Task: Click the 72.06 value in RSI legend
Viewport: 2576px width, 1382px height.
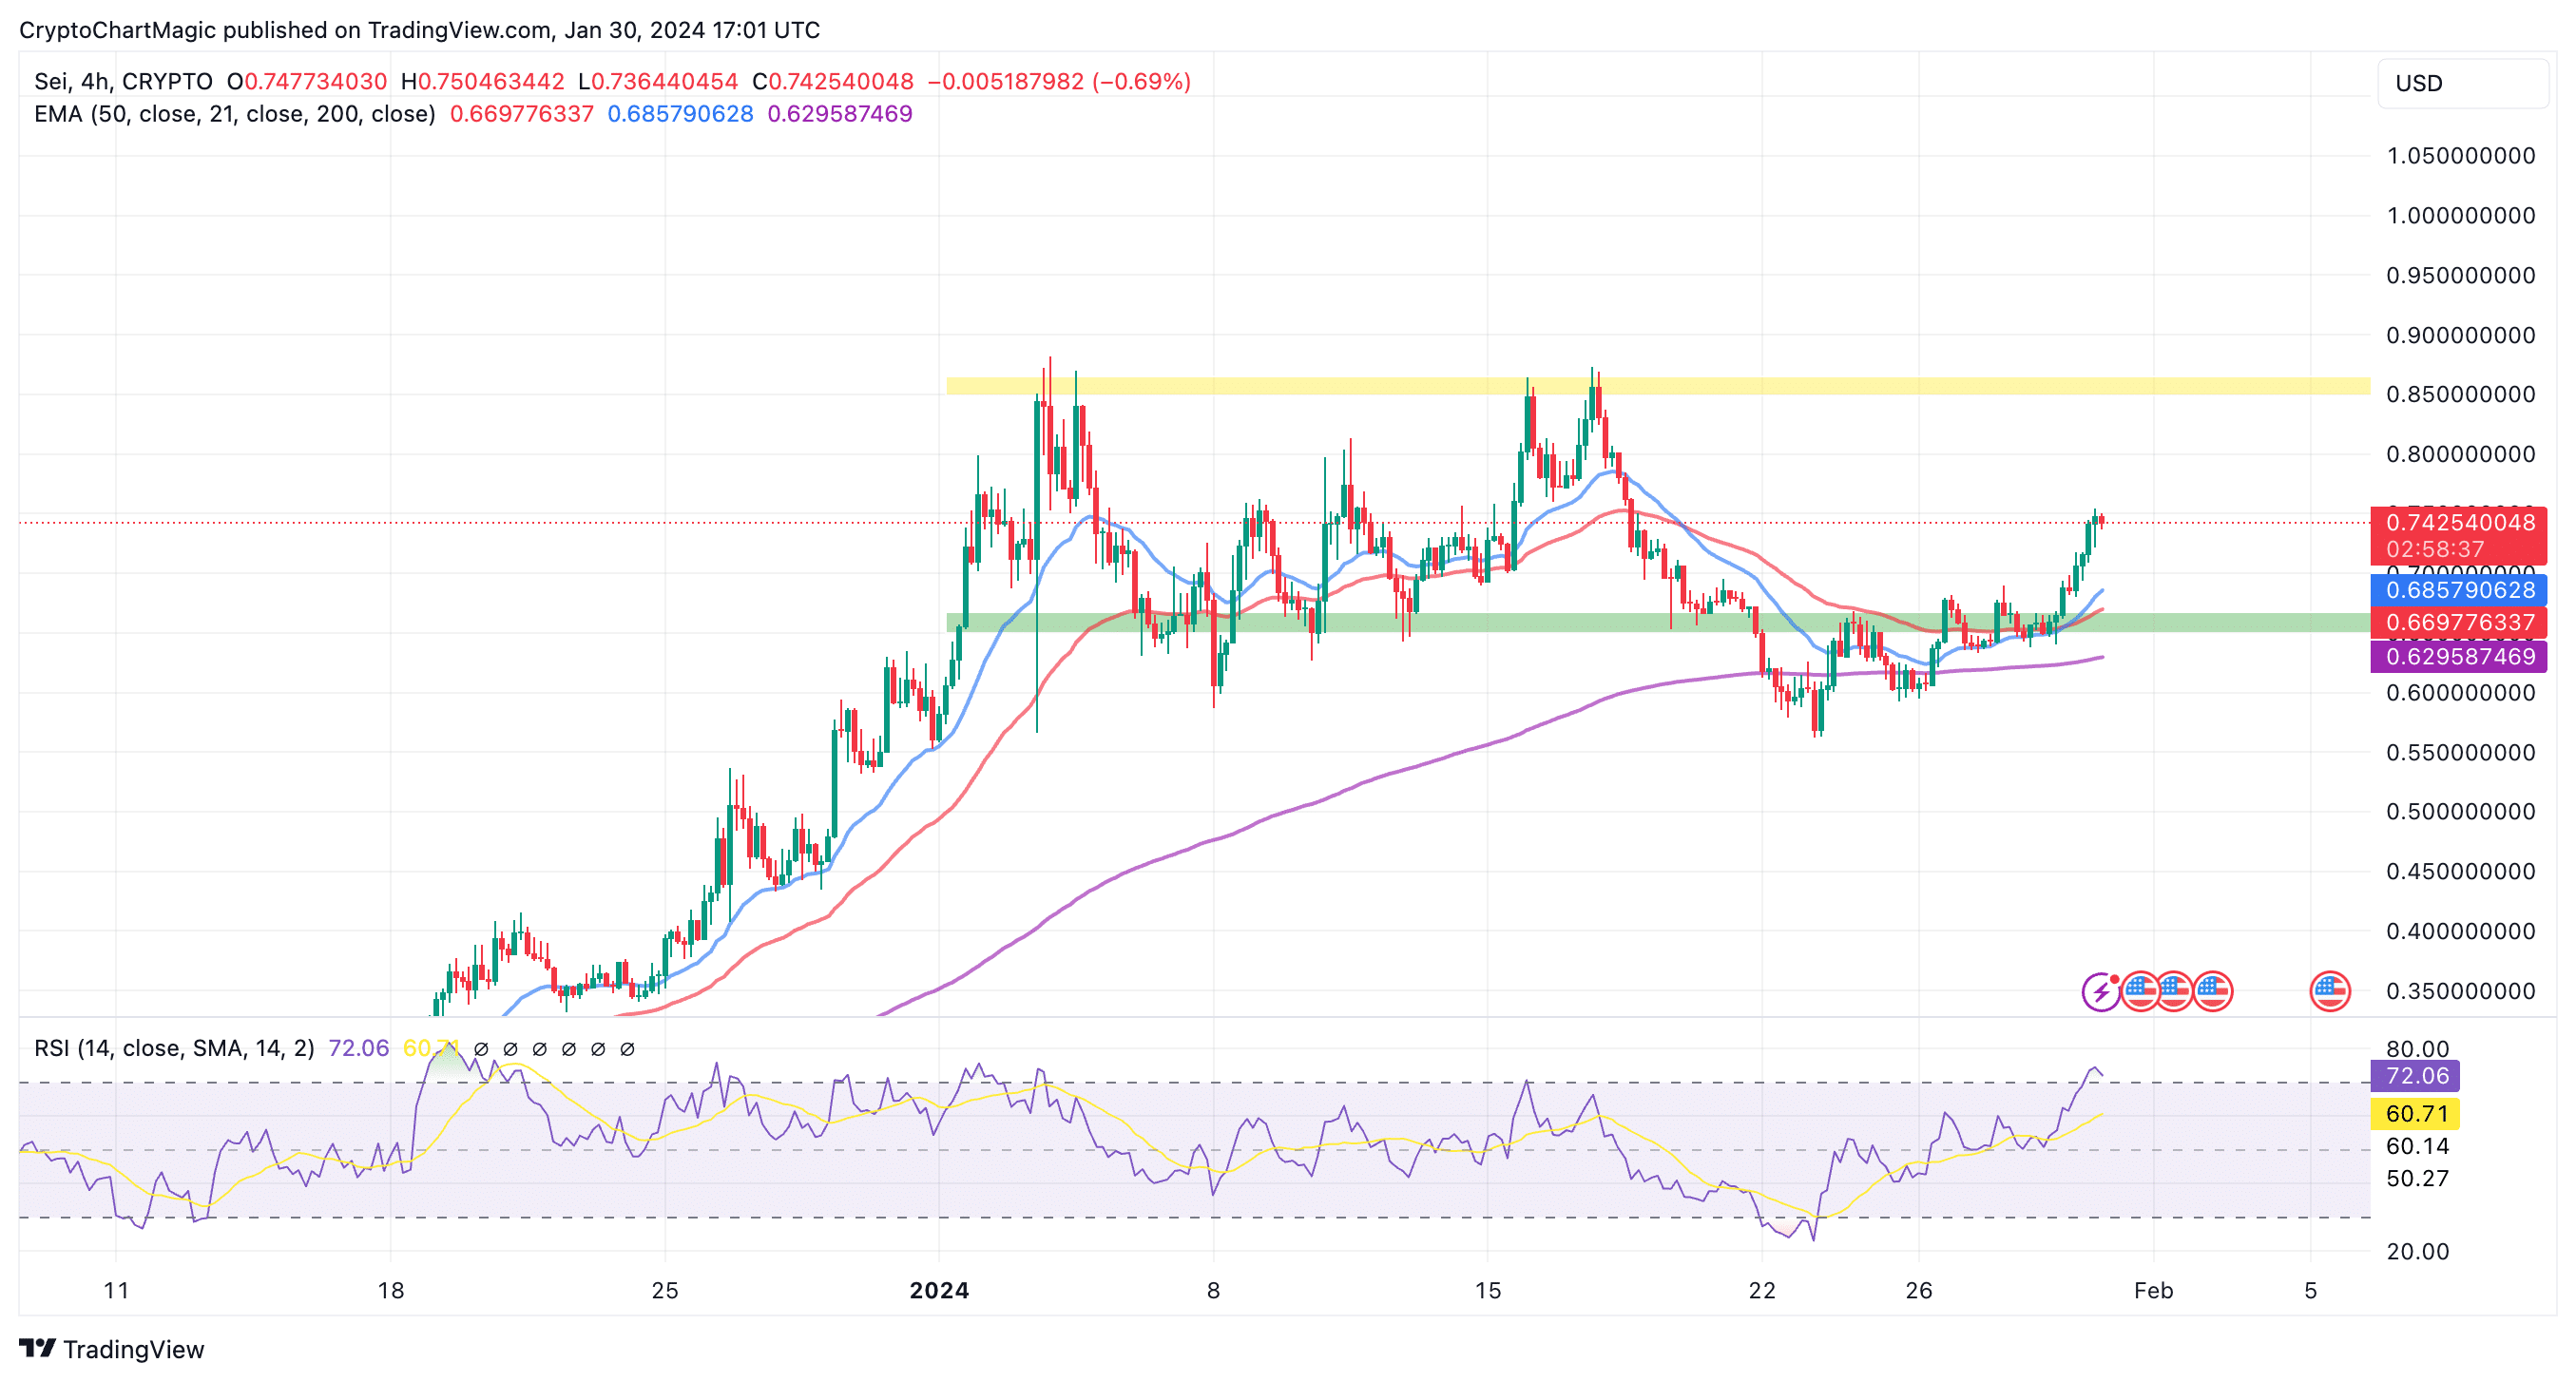Action: pos(358,1048)
